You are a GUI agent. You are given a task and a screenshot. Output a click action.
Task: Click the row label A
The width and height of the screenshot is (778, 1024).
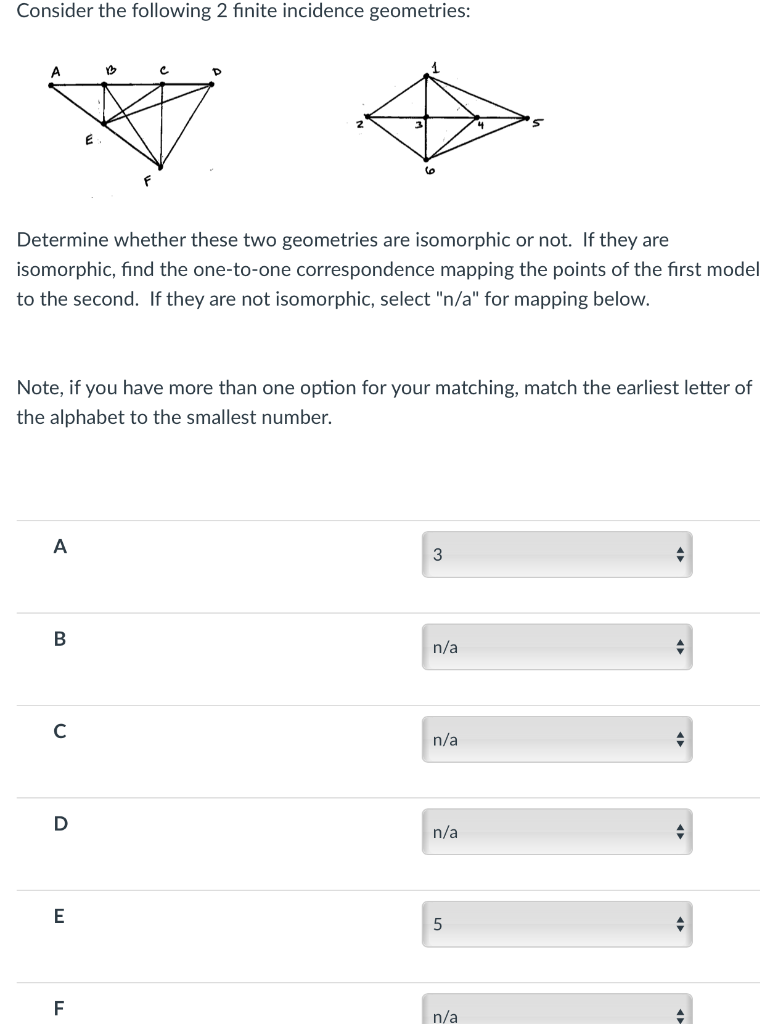pyautogui.click(x=60, y=547)
